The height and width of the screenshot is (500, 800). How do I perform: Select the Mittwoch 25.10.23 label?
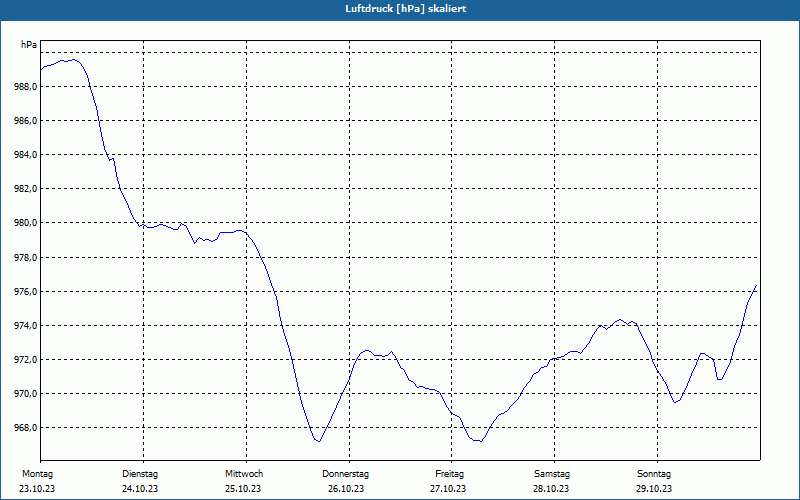coord(243,481)
